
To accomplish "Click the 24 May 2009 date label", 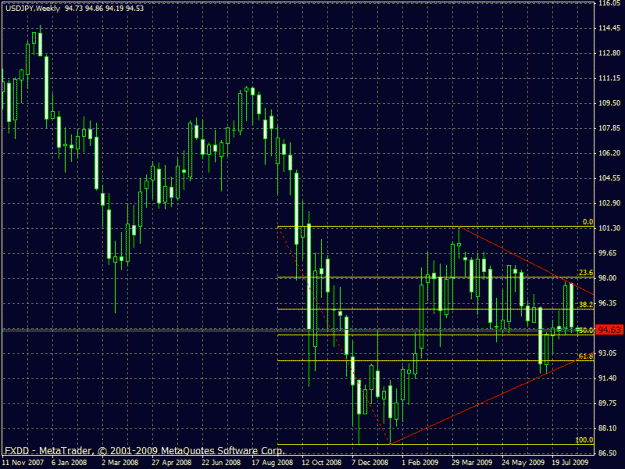I will pyautogui.click(x=523, y=463).
